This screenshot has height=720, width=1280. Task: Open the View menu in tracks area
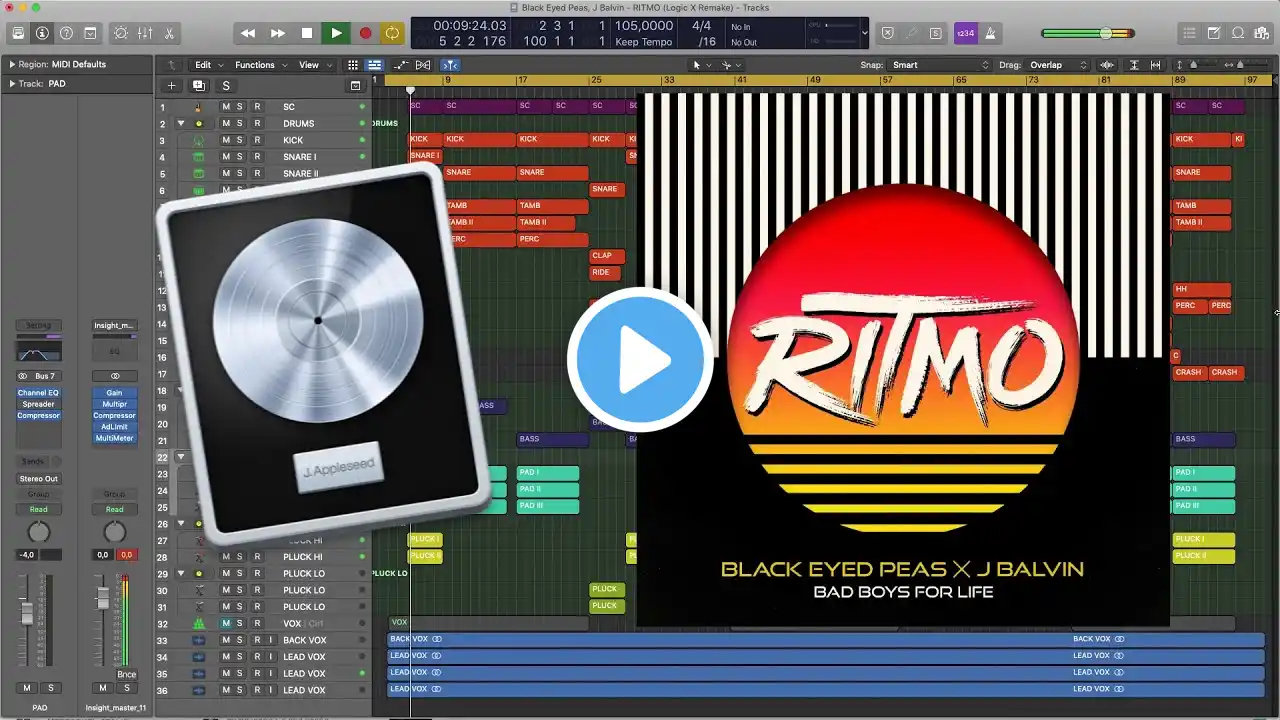314,65
